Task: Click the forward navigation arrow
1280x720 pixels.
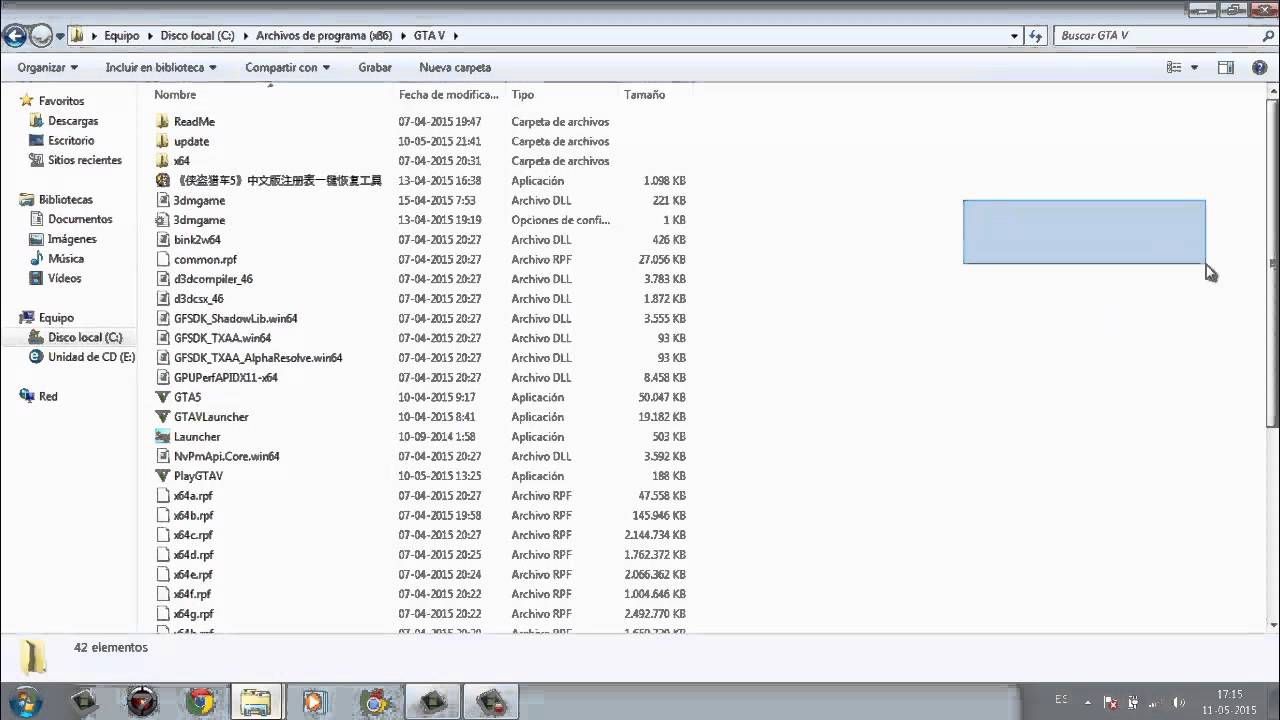Action: click(41, 36)
